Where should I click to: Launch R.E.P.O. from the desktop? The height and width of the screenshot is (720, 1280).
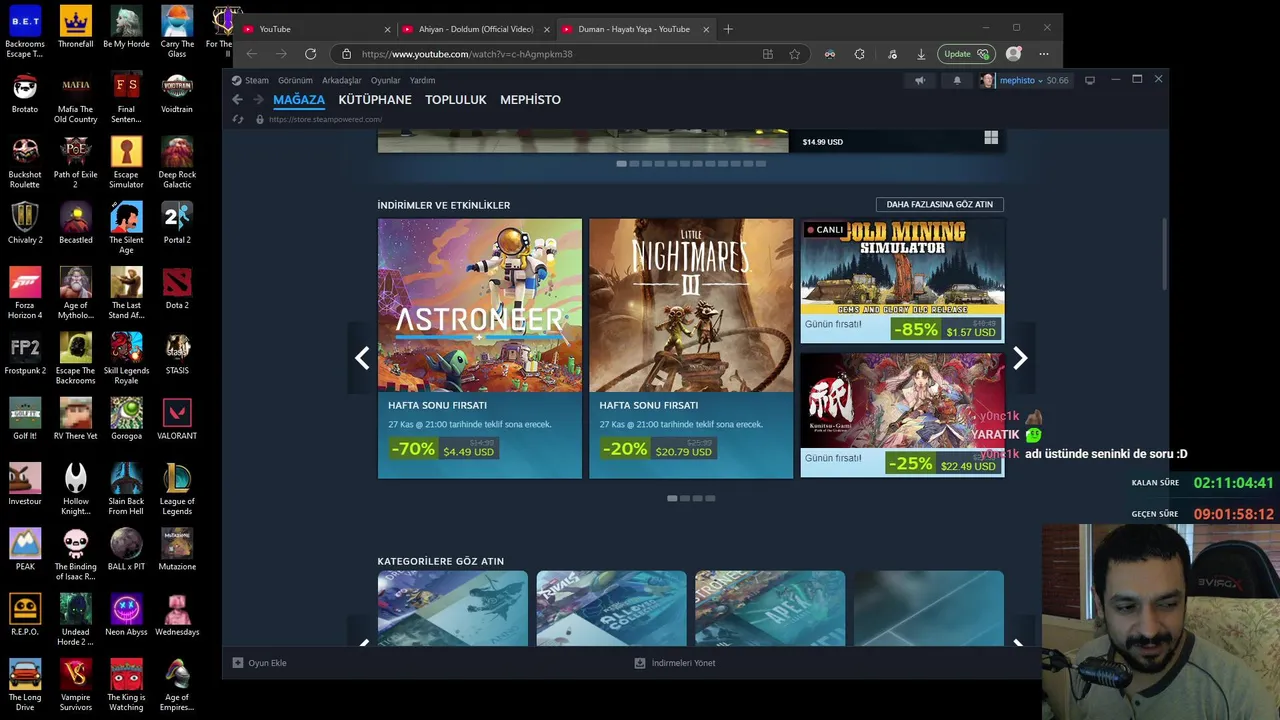25,614
